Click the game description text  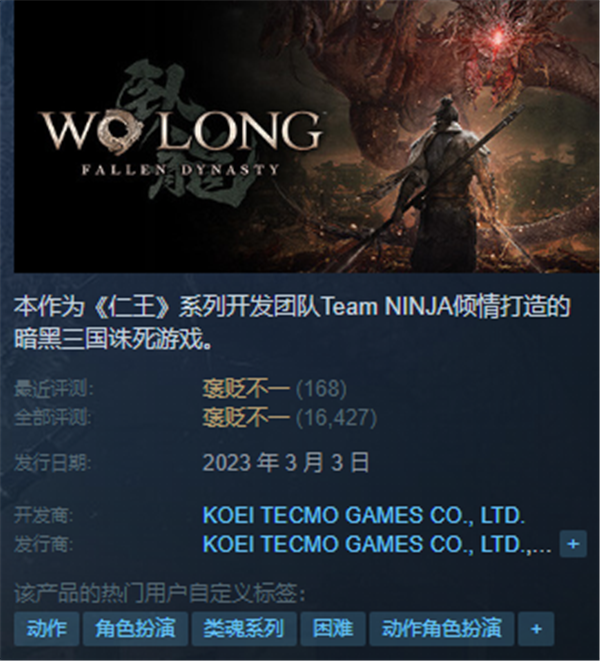pyautogui.click(x=292, y=322)
